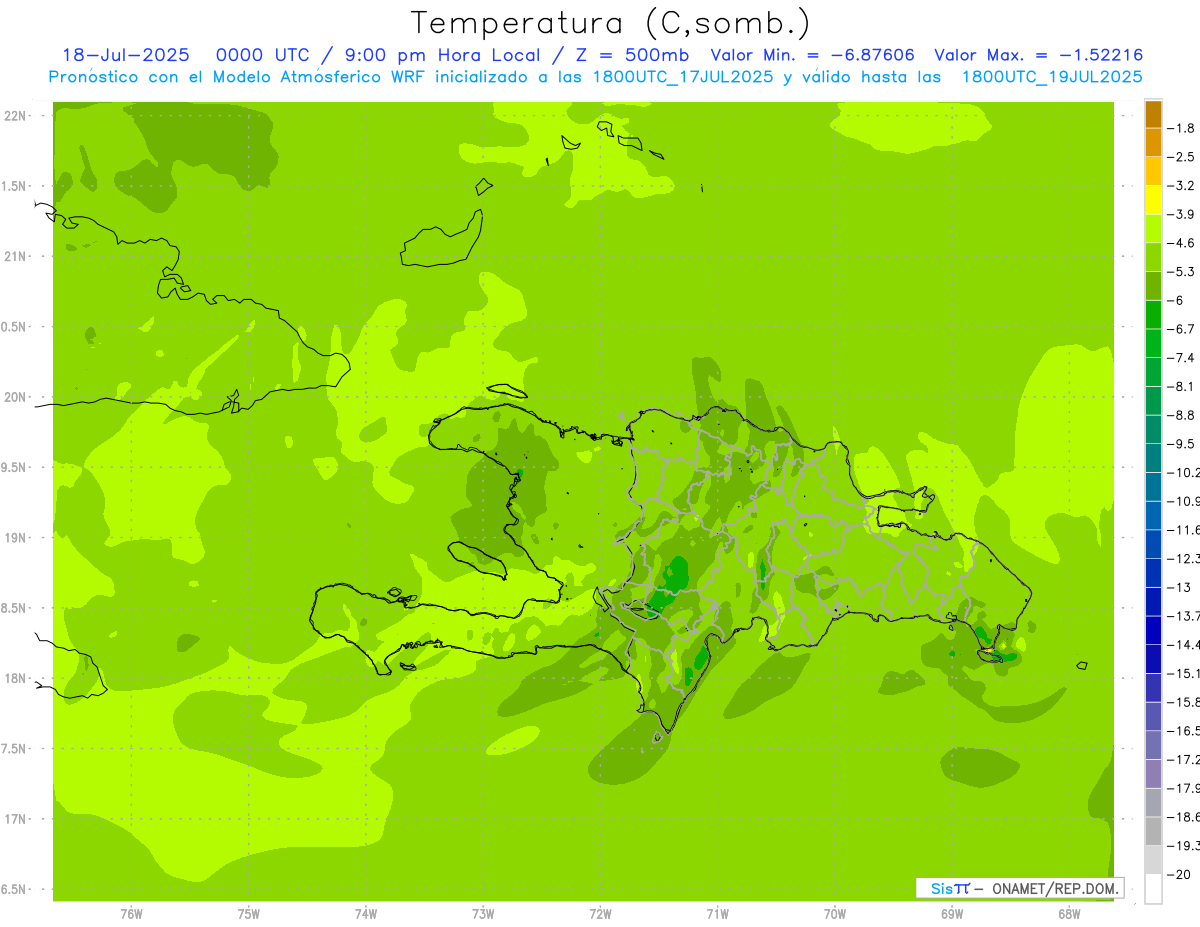Click the 'Temperatura (C,somb.)' map title
This screenshot has width=1200, height=927.
611,23
